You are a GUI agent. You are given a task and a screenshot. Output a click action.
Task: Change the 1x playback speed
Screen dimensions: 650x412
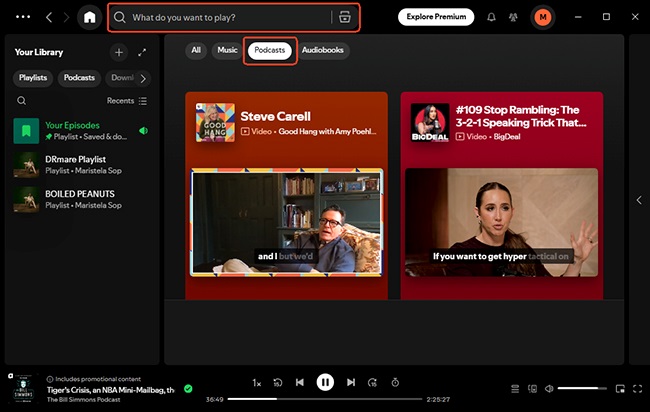[257, 383]
